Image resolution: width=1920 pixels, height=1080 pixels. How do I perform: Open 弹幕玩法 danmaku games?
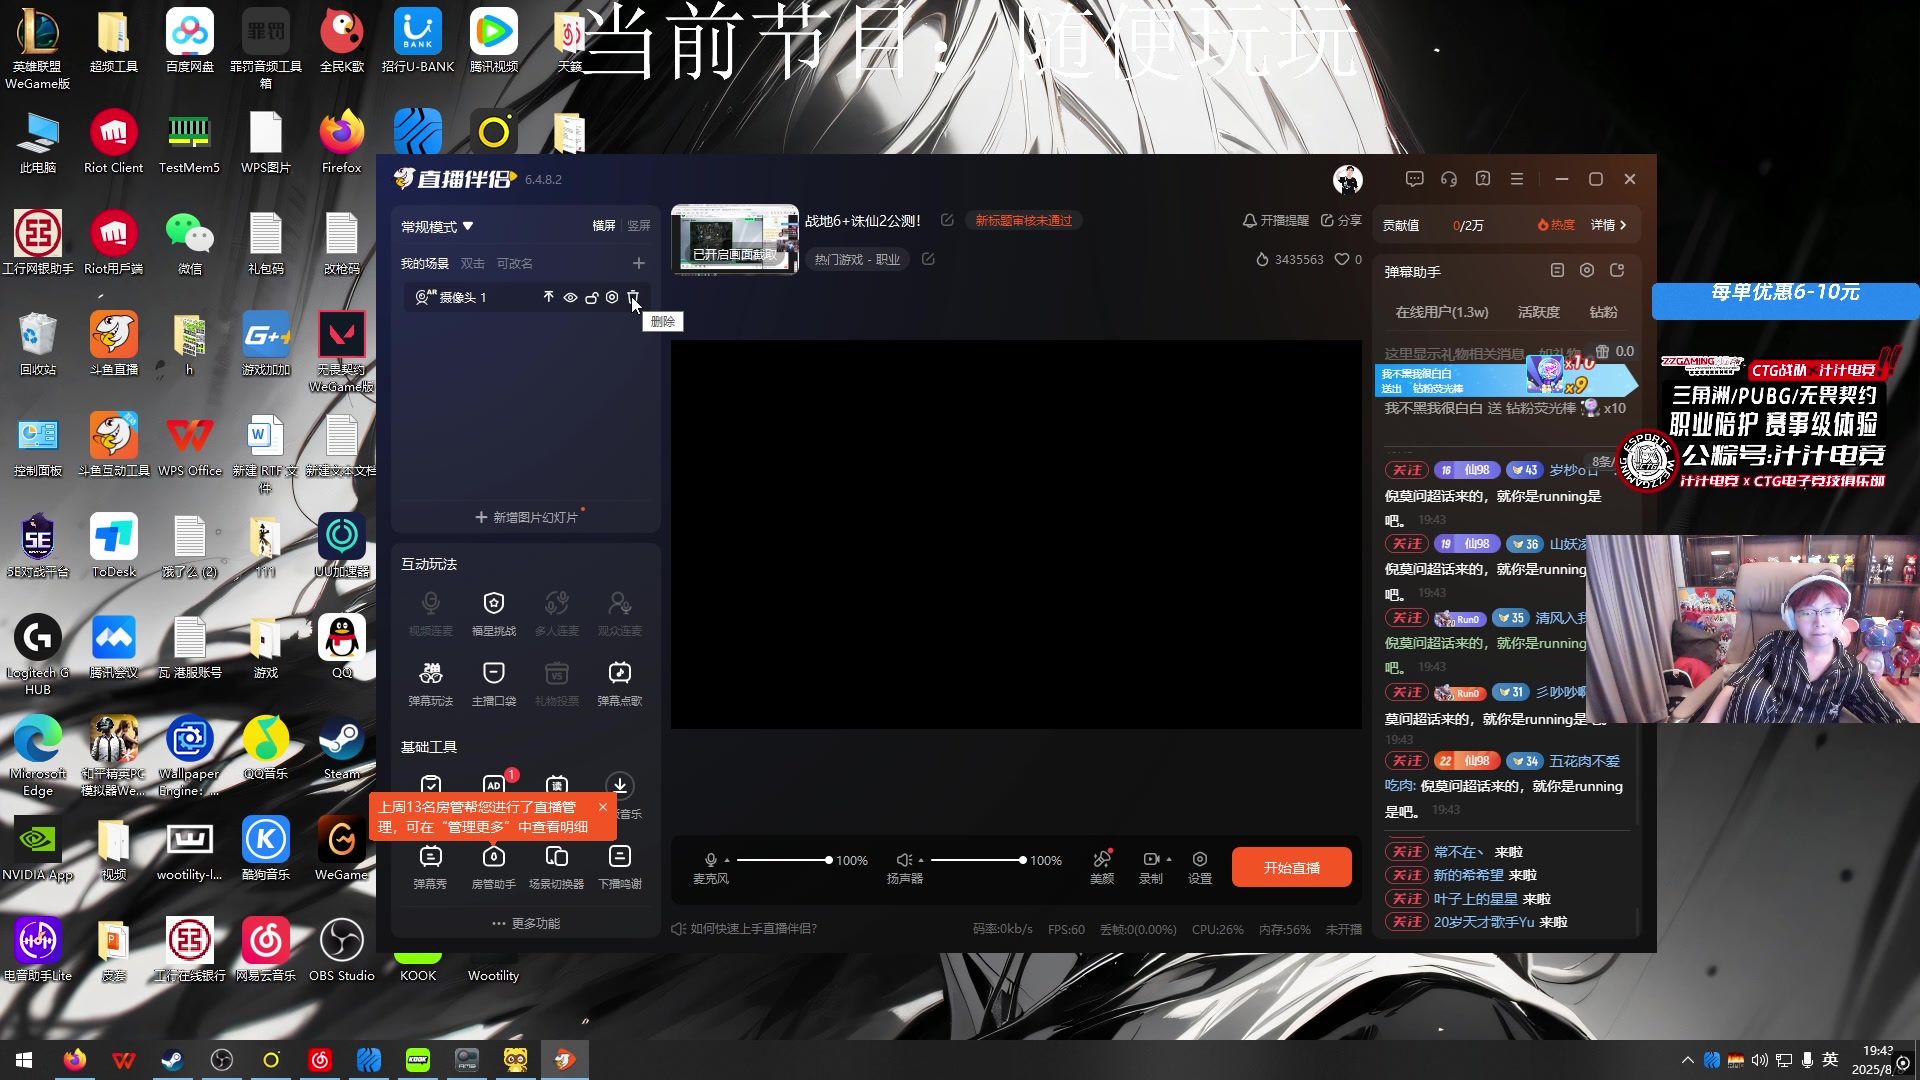(x=431, y=683)
